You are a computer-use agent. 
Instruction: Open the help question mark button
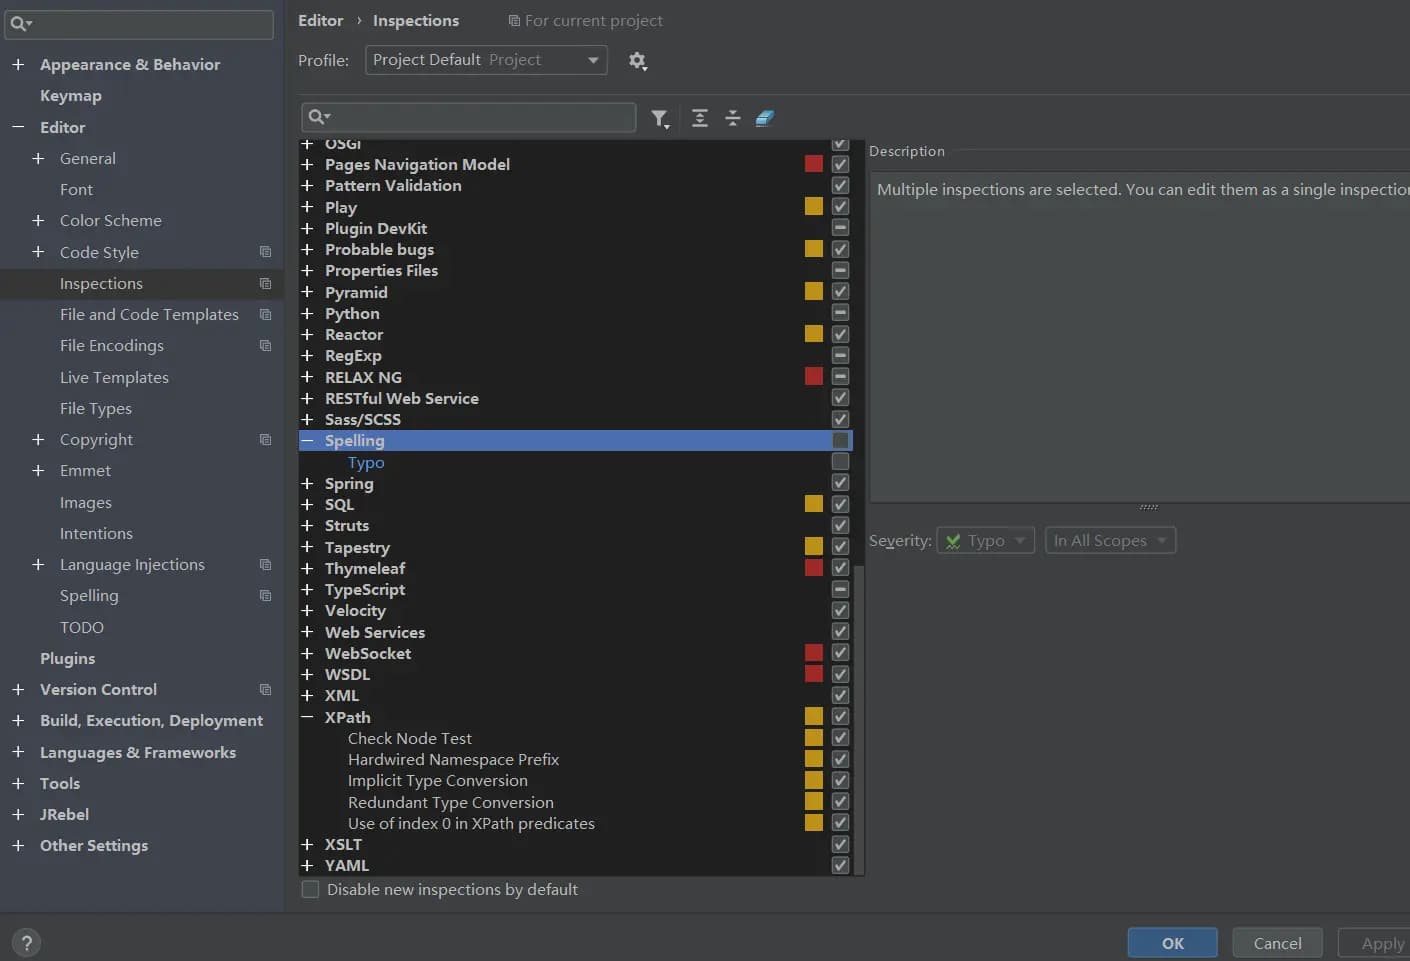coord(27,943)
